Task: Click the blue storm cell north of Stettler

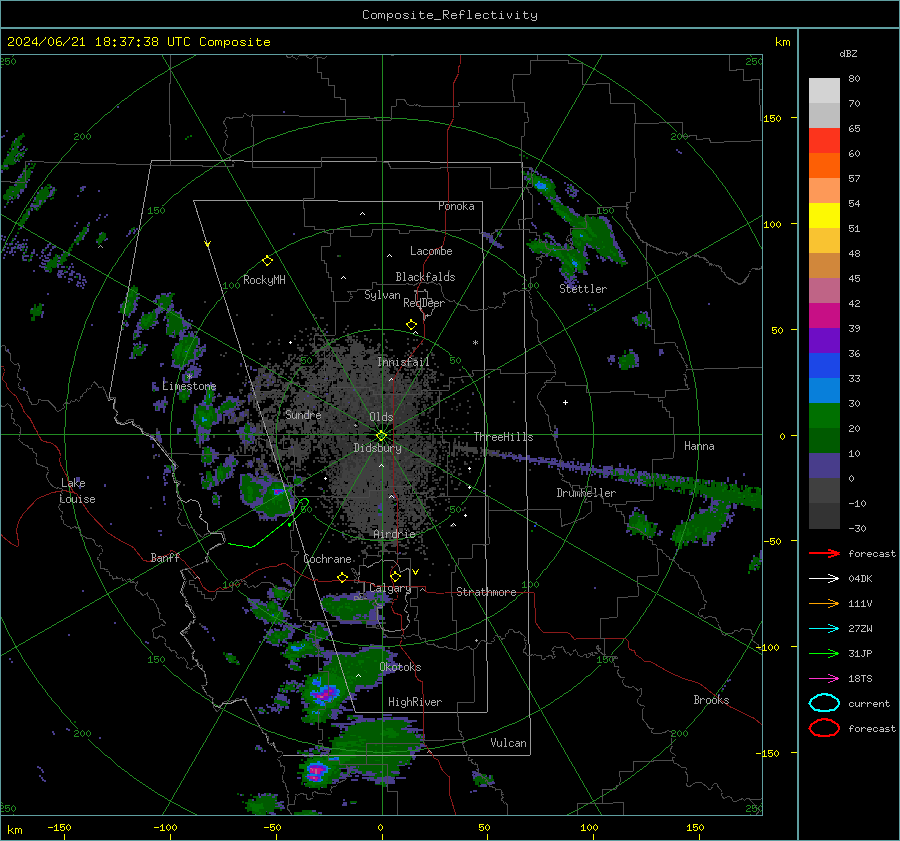Action: click(x=541, y=185)
